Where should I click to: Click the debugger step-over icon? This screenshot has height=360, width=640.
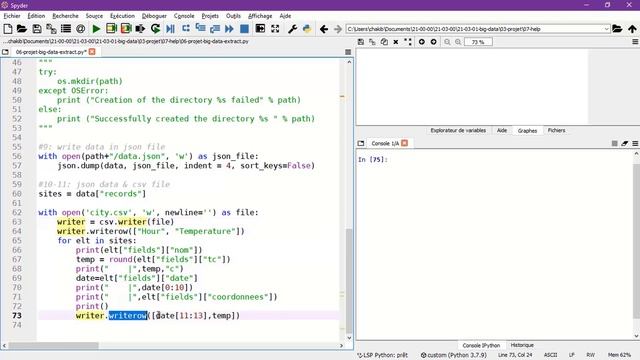tap(186, 29)
